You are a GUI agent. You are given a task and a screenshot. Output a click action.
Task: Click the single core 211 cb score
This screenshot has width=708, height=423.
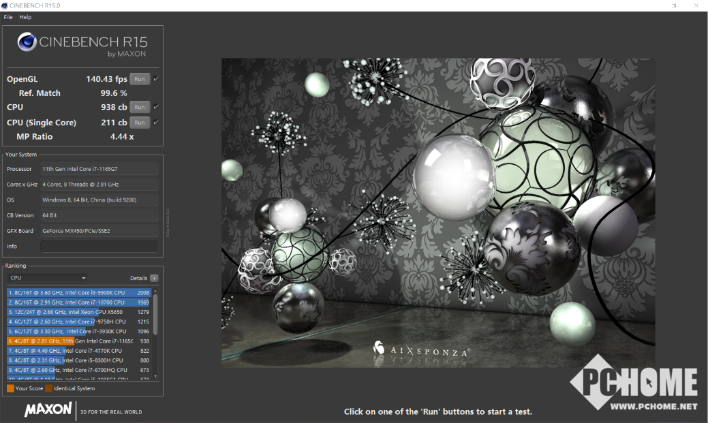point(114,122)
